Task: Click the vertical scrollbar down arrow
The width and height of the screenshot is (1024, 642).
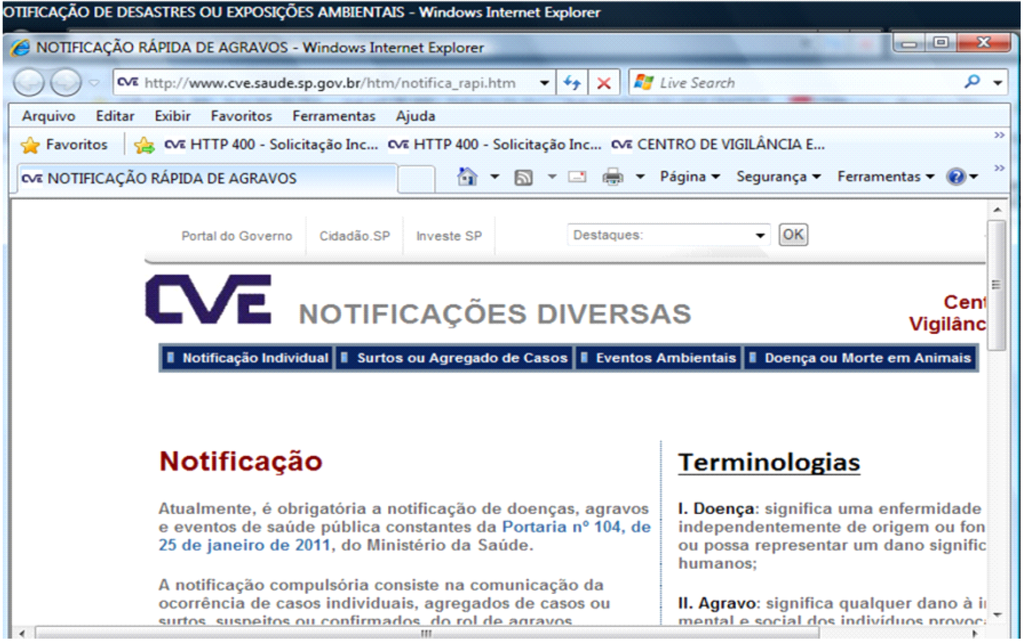Action: 997,615
